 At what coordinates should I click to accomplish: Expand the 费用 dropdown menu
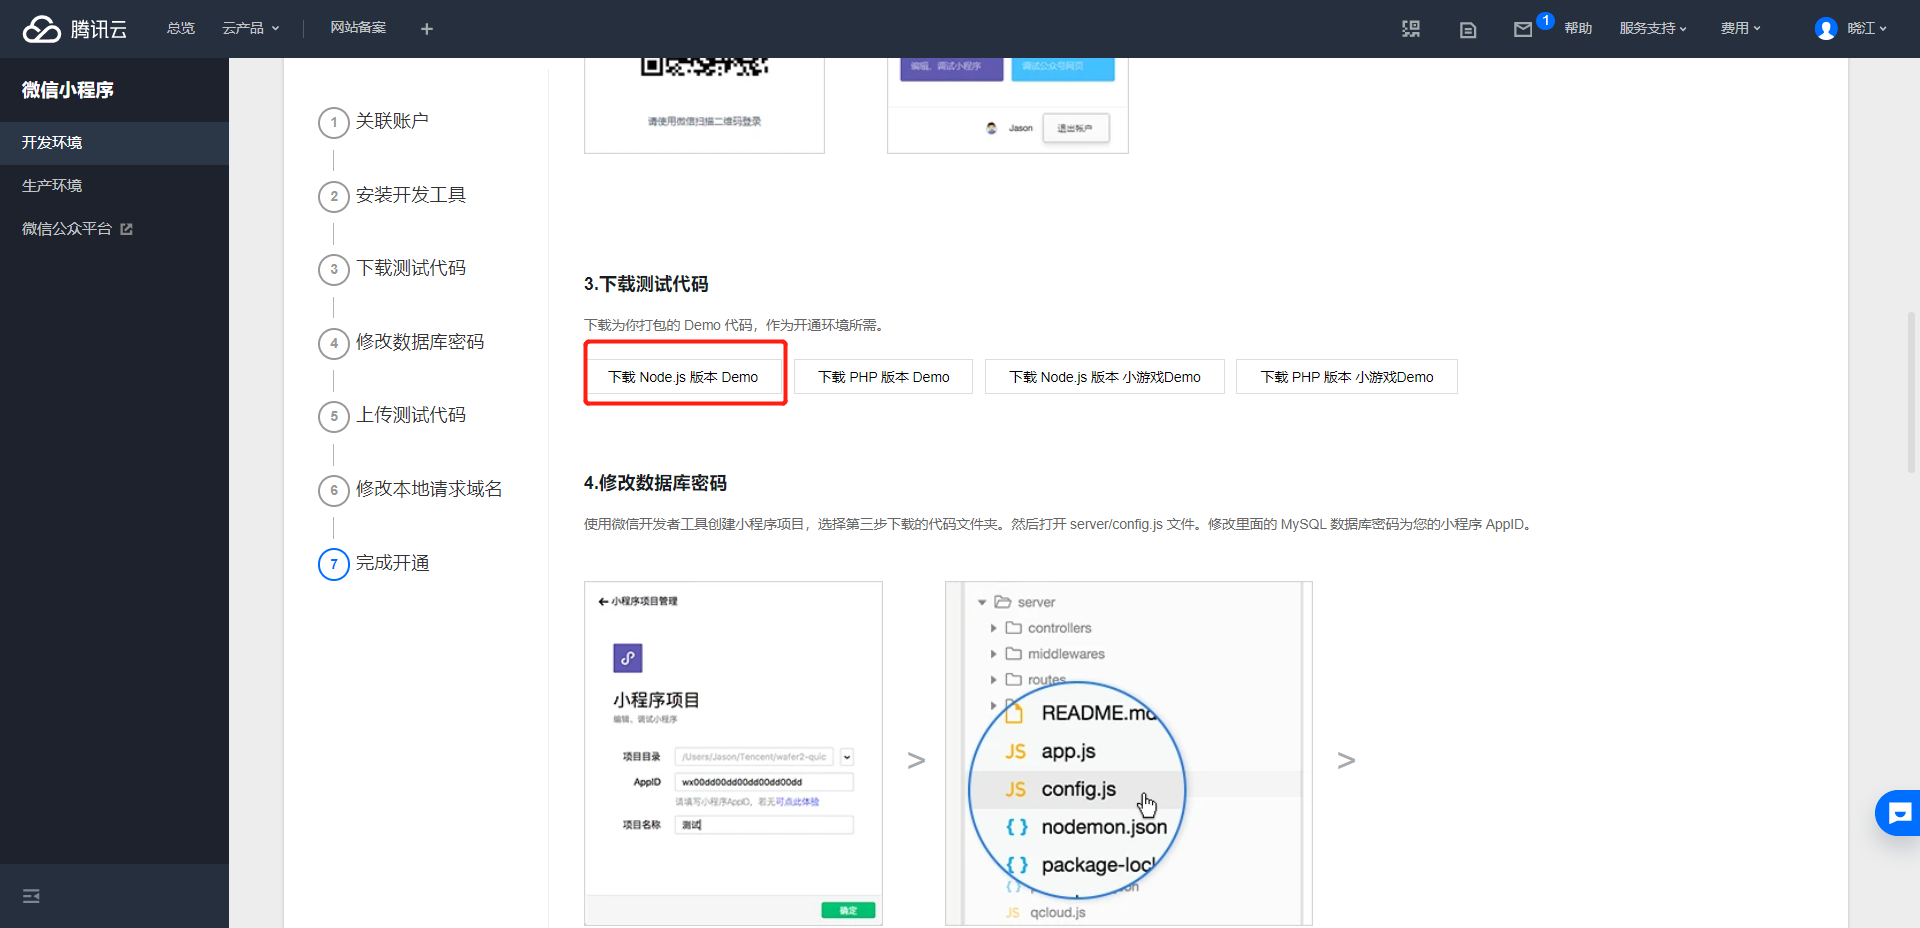click(1740, 28)
